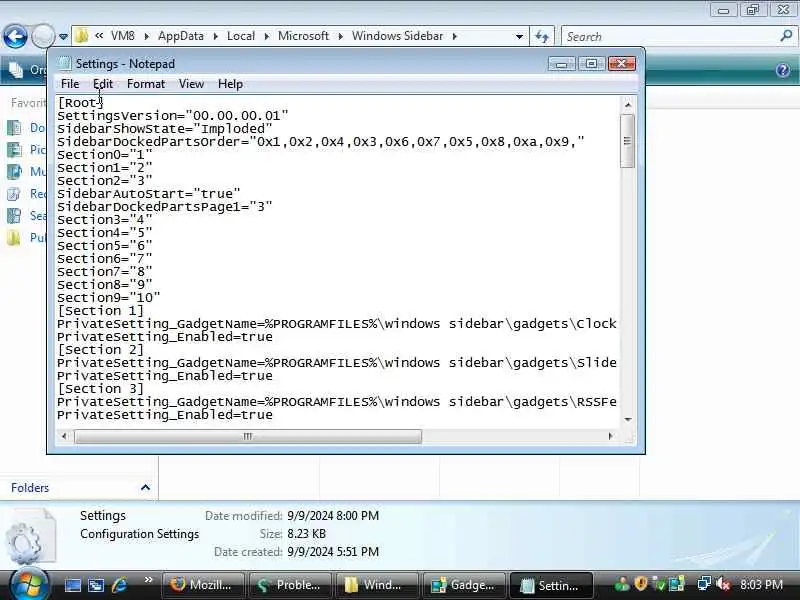This screenshot has height=600, width=800.
Task: Click the Show Desktop quick launch icon
Action: 72,585
